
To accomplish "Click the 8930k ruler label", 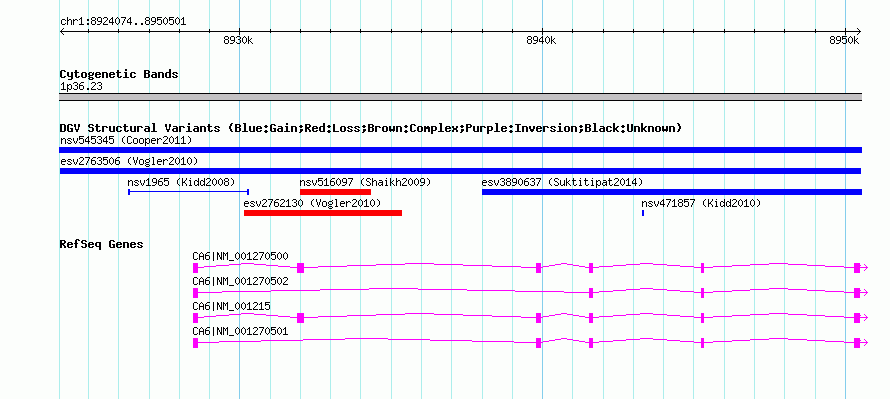I will tap(238, 40).
